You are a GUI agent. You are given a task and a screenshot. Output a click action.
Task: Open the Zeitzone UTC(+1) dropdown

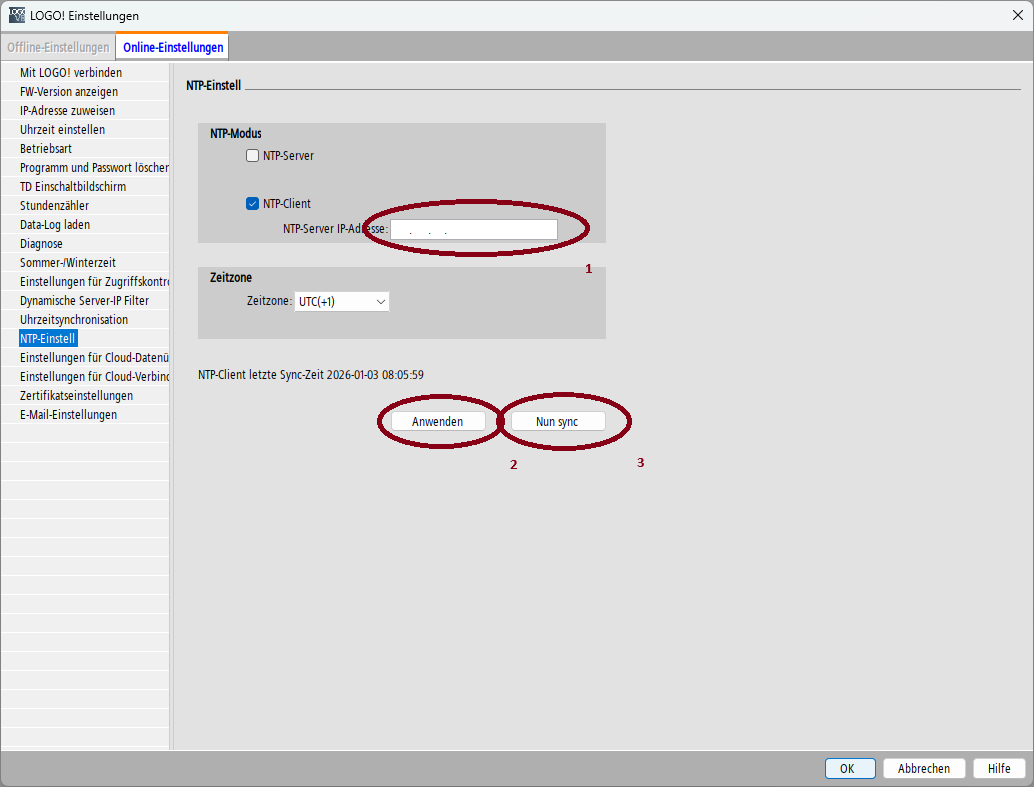(x=342, y=301)
